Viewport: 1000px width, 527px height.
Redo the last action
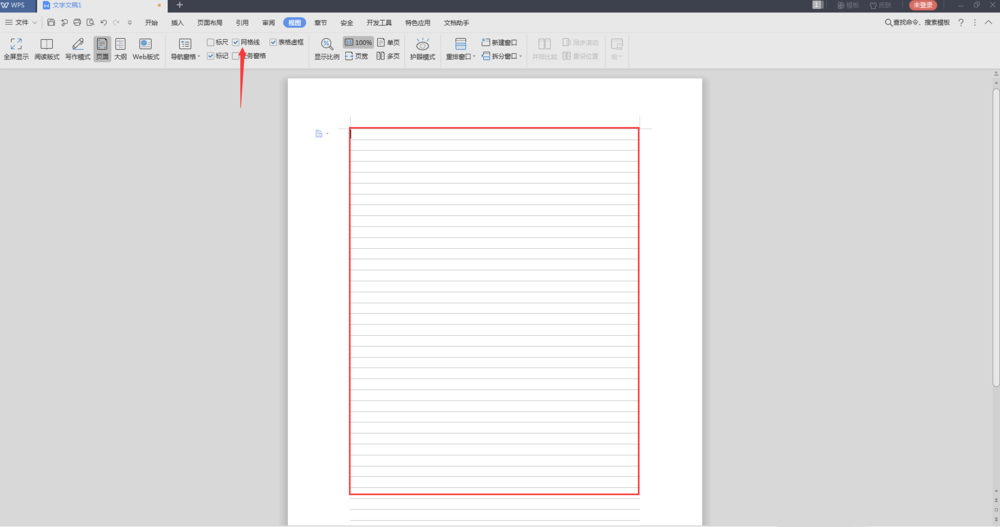tap(116, 22)
